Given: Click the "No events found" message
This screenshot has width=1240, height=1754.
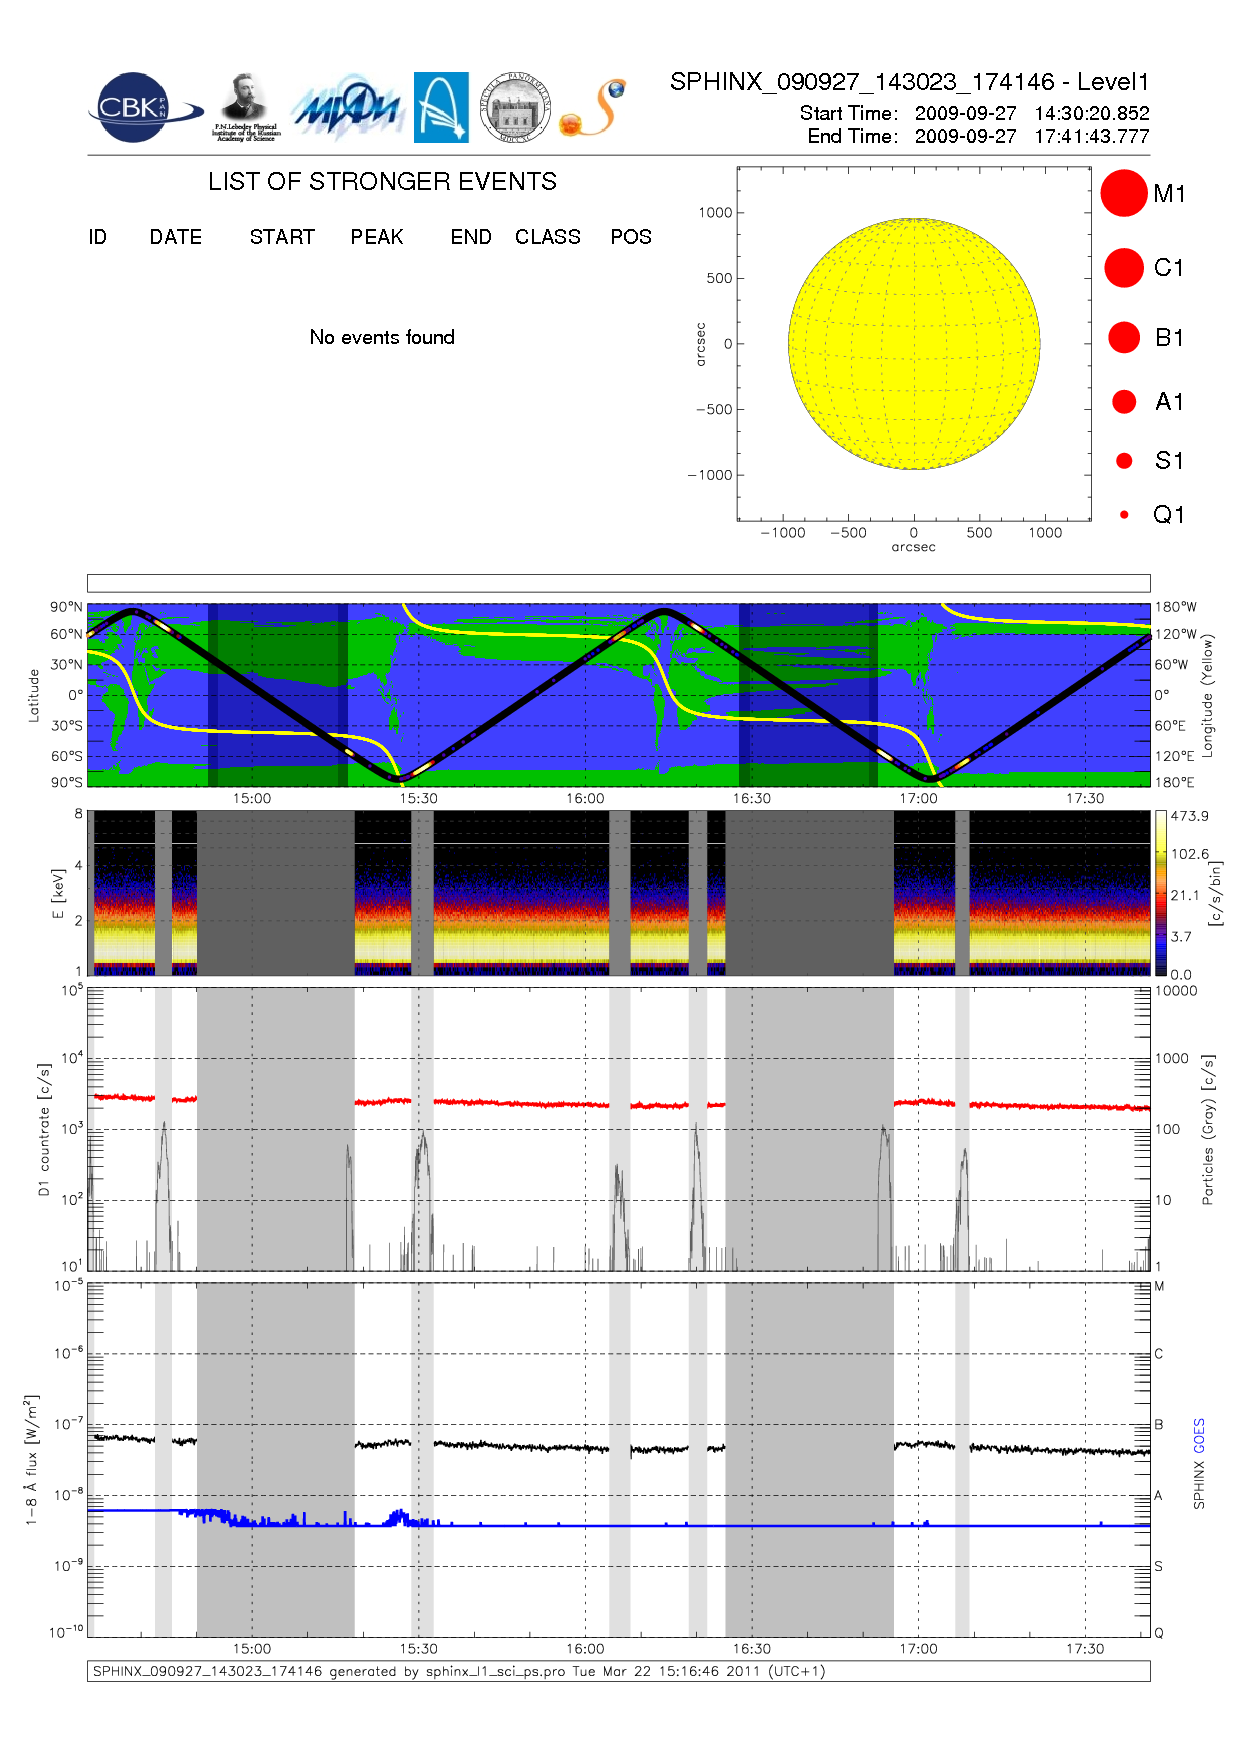Looking at the screenshot, I should [382, 338].
